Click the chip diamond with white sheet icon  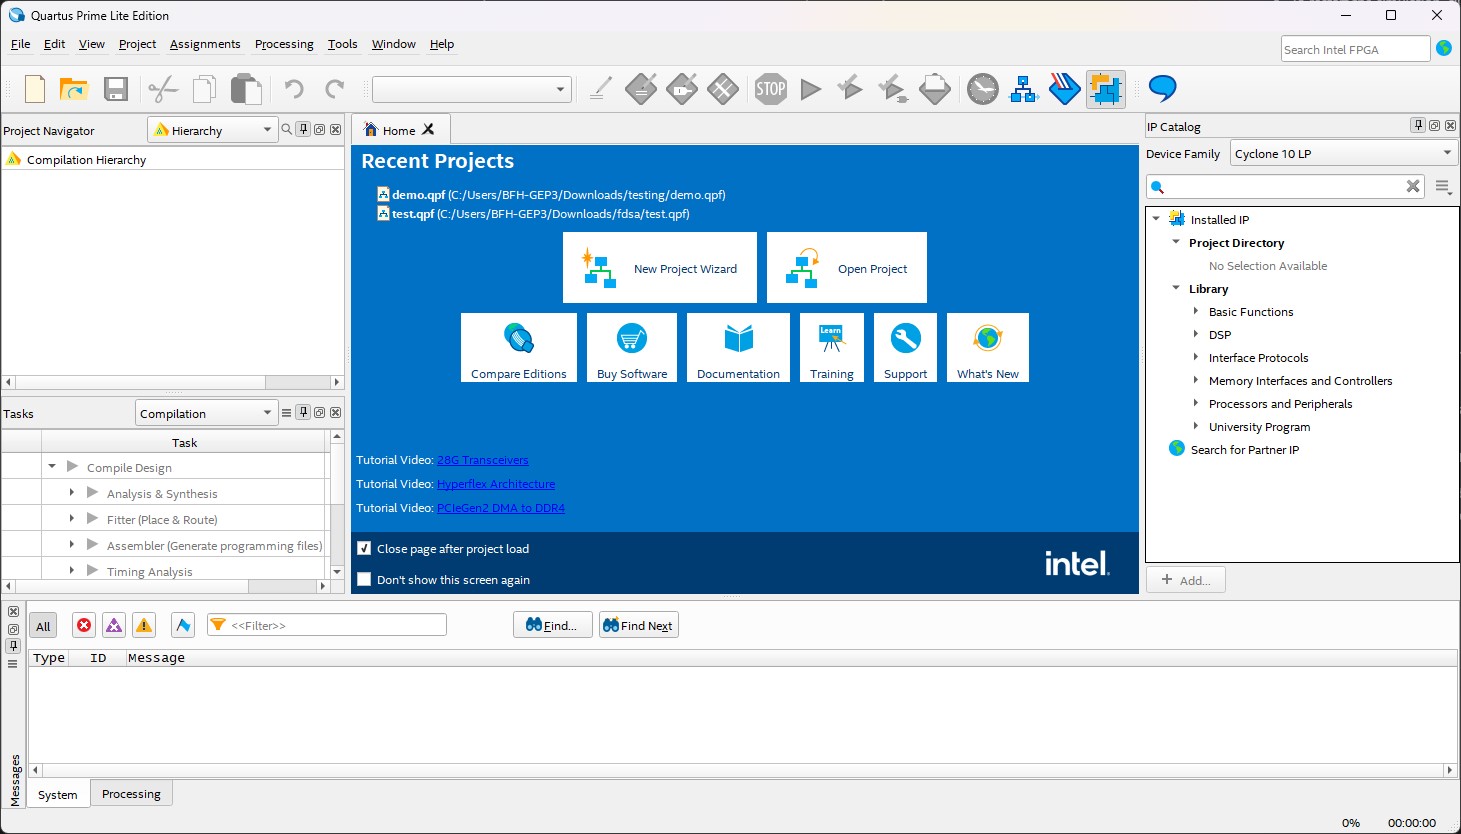pyautogui.click(x=934, y=89)
